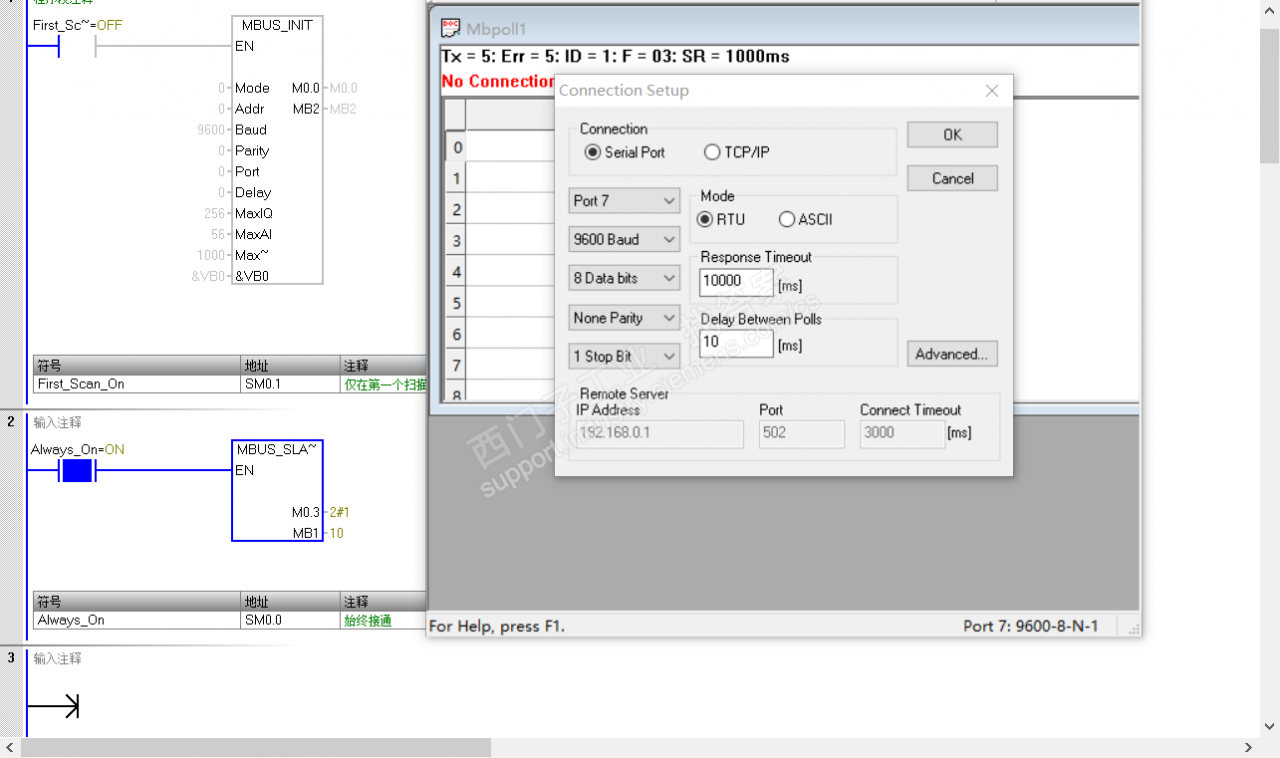Click the MaxIQ 256 parameter on MBUS_INIT
The height and width of the screenshot is (758, 1280).
click(215, 214)
